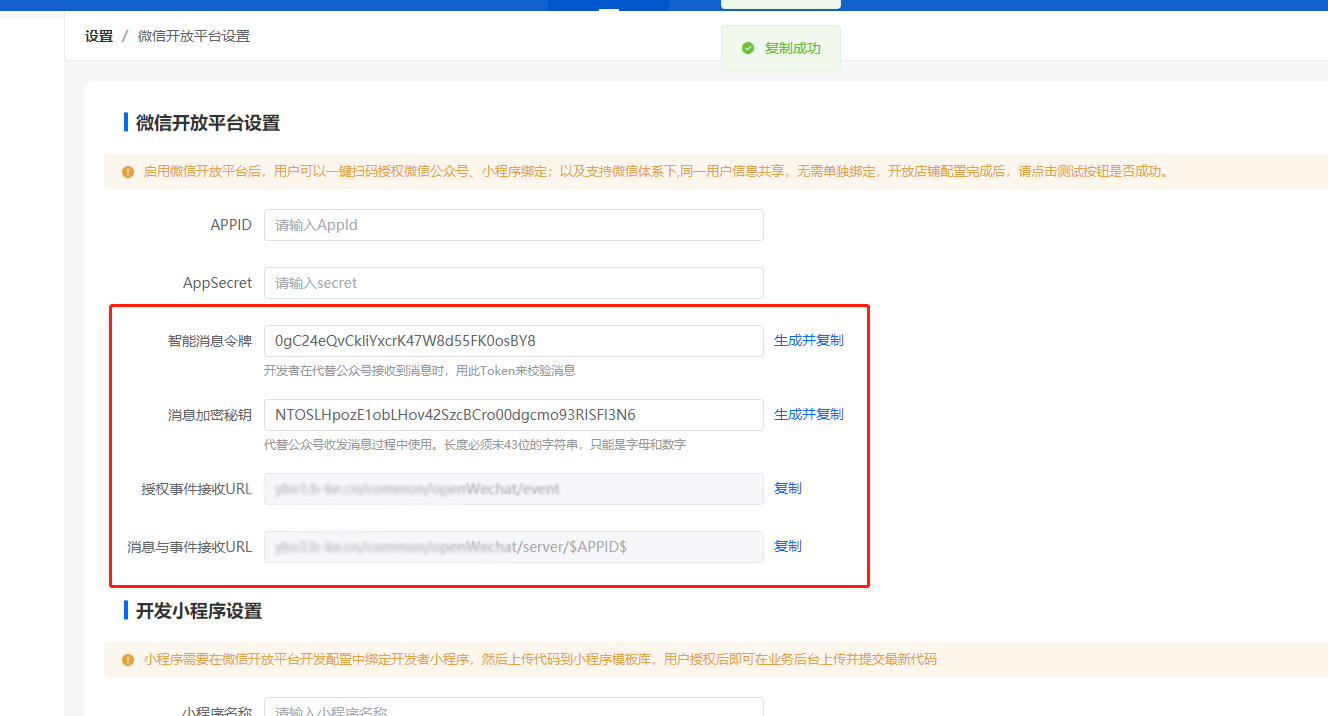Click the 消息与事件接收URL field label
The width and height of the screenshot is (1328, 716).
coord(190,547)
